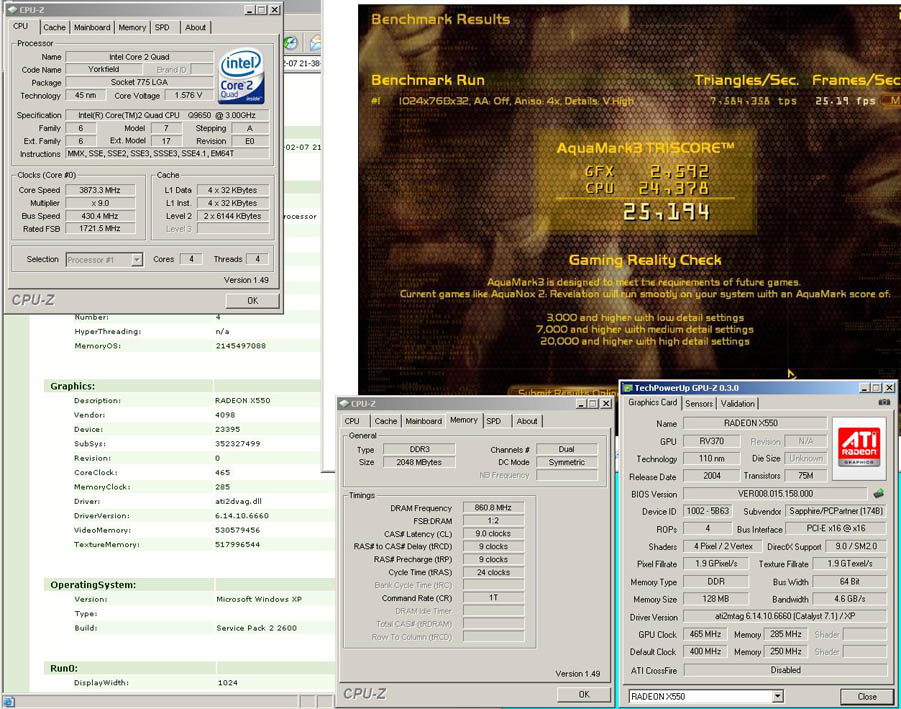This screenshot has width=901, height=709.
Task: Click the Subvendor value Sapphire/PCPartner
Action: [x=836, y=511]
